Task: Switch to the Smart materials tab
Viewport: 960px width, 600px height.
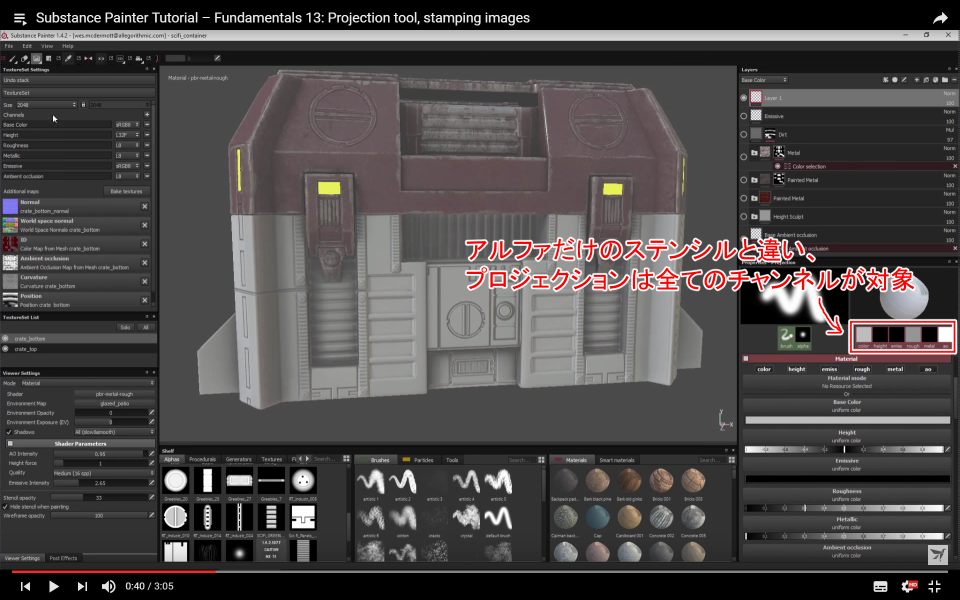Action: 617,460
